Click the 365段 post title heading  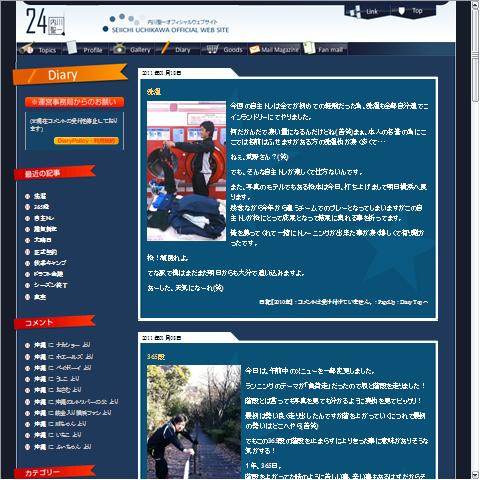(x=156, y=357)
